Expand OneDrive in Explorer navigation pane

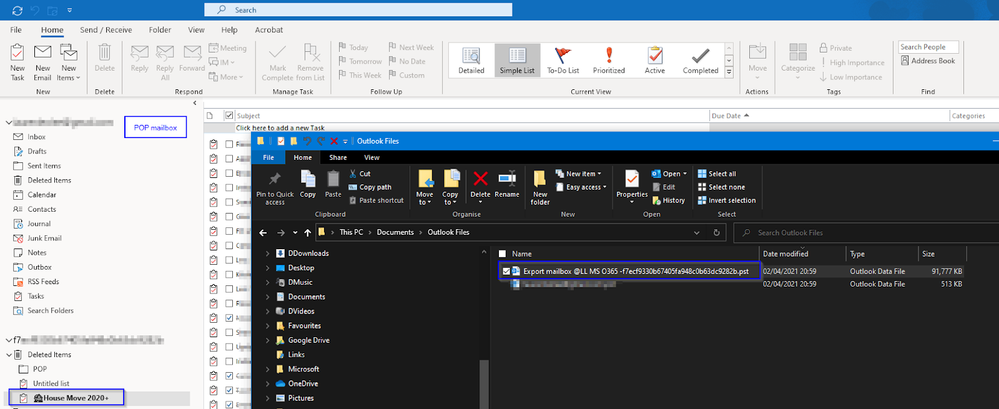(x=268, y=384)
